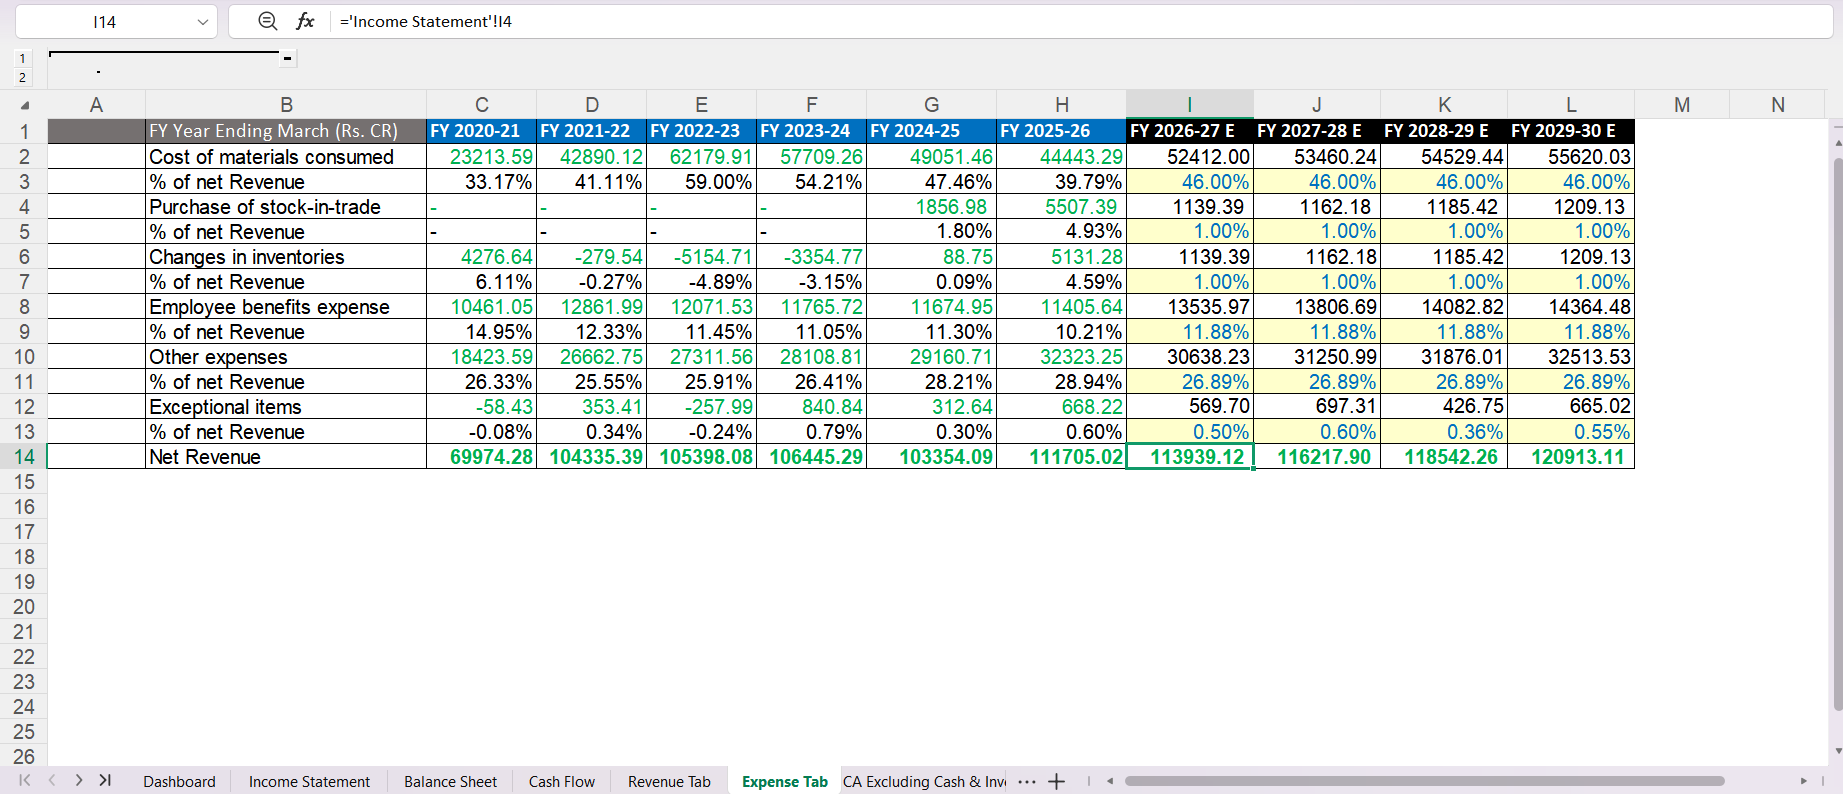The width and height of the screenshot is (1843, 794).
Task: Click horizontal scrollbar left arrow
Action: point(1110,781)
